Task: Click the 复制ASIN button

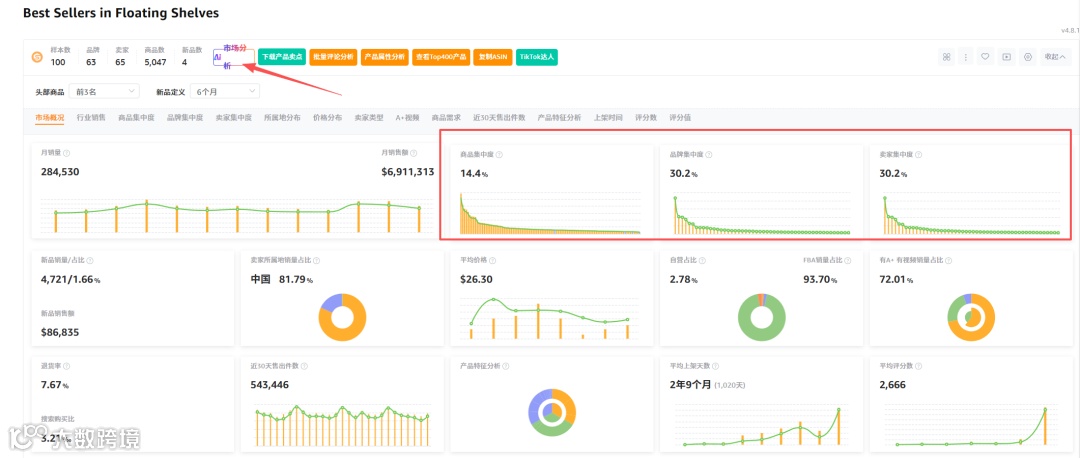Action: [494, 57]
